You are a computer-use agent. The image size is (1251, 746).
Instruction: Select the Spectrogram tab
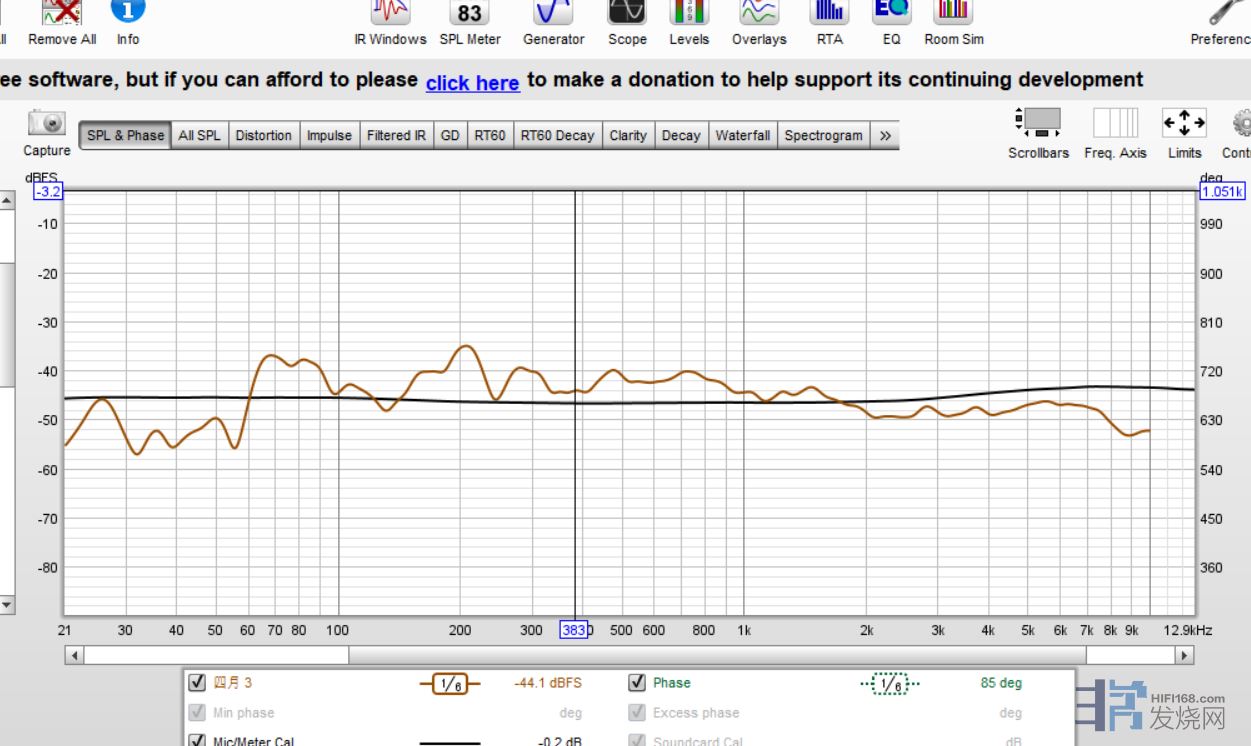(x=823, y=136)
